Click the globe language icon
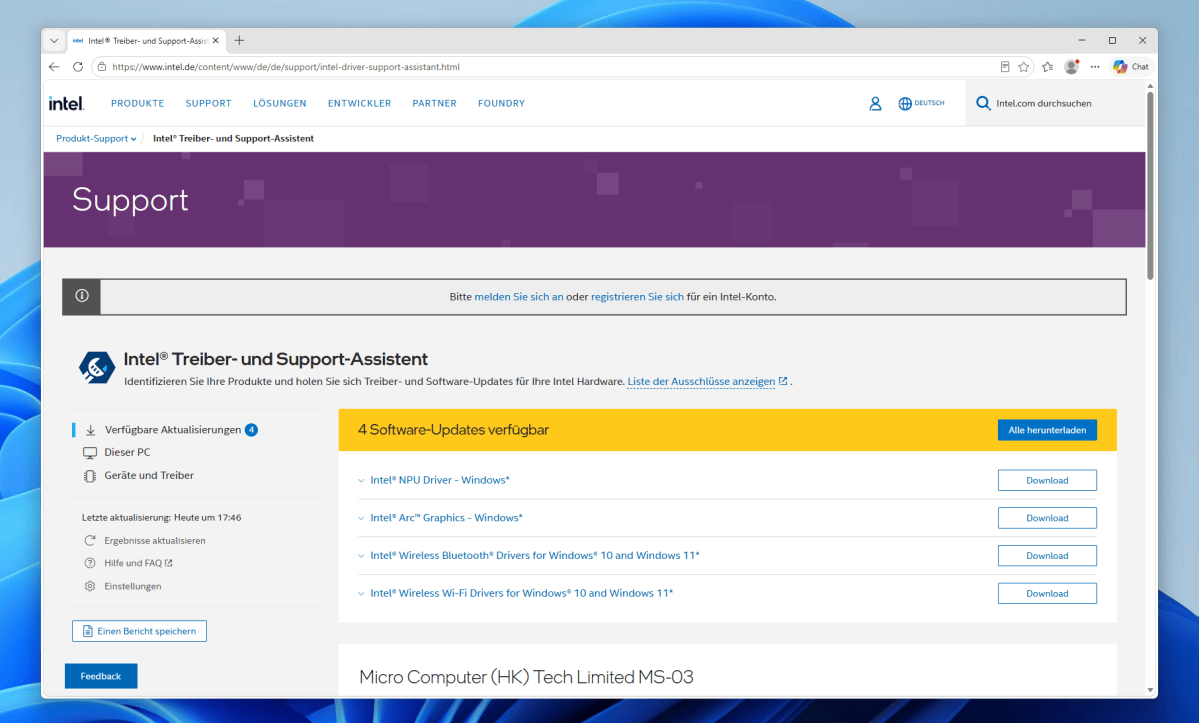 (905, 103)
